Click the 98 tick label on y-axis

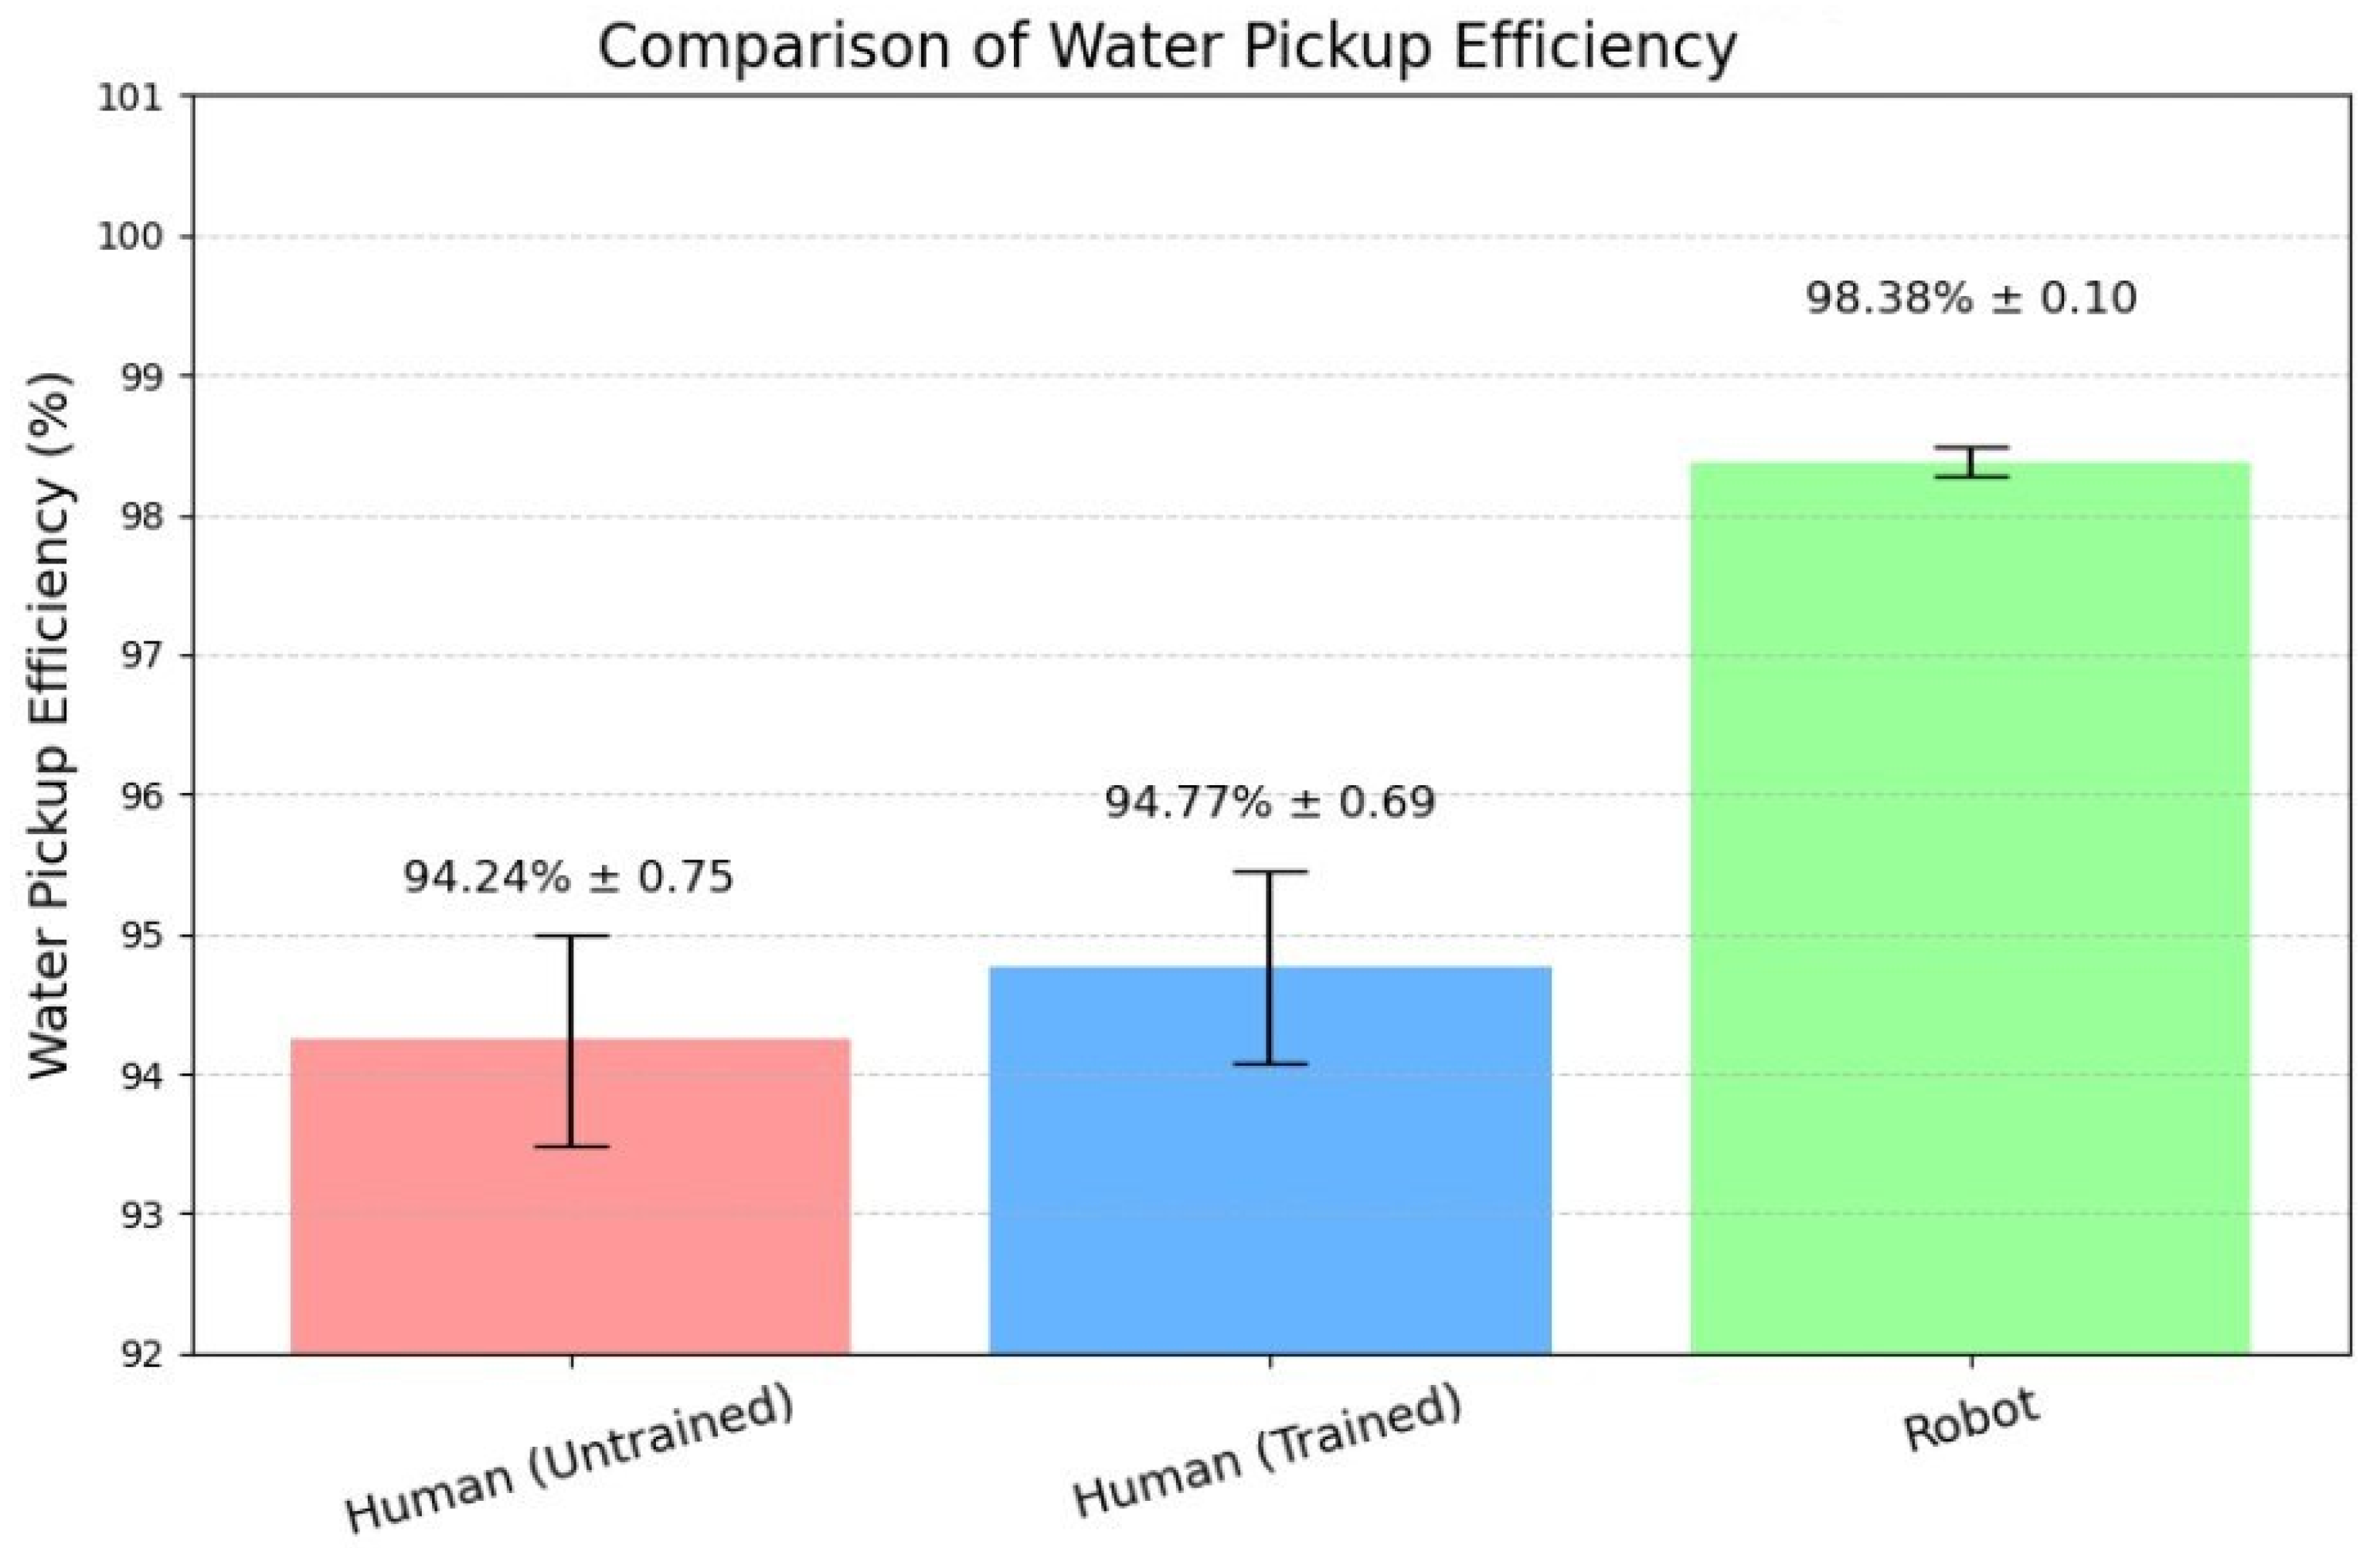[x=138, y=518]
